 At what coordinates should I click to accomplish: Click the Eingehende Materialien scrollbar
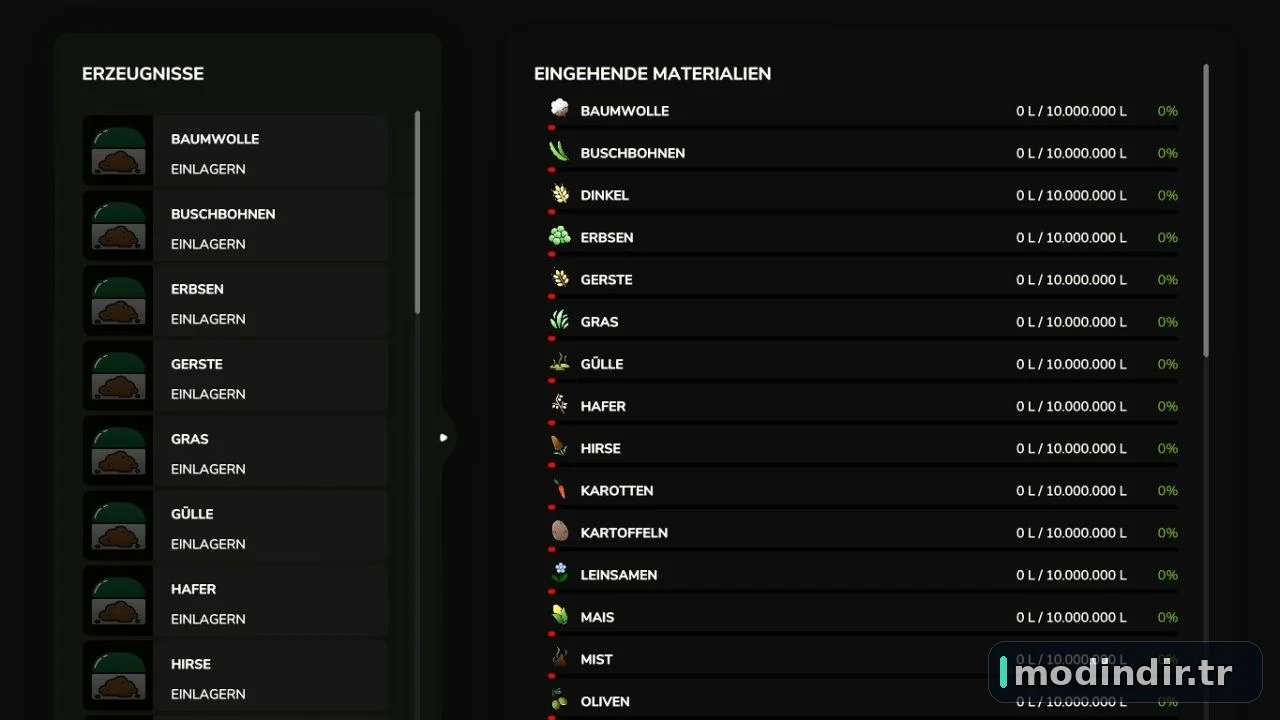pos(1206,210)
